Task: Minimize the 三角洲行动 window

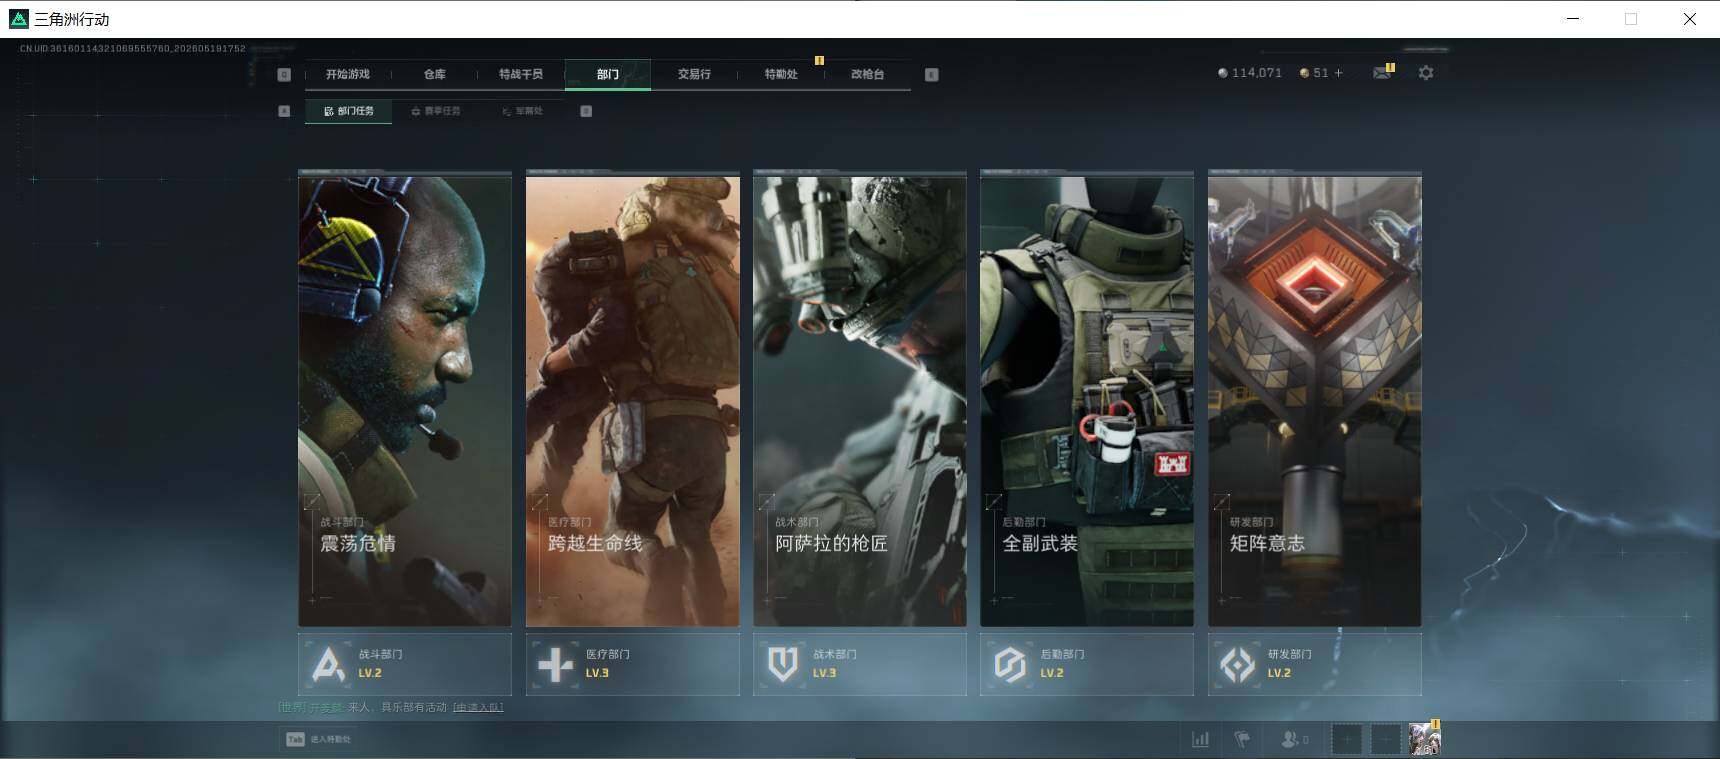Action: tap(1573, 19)
